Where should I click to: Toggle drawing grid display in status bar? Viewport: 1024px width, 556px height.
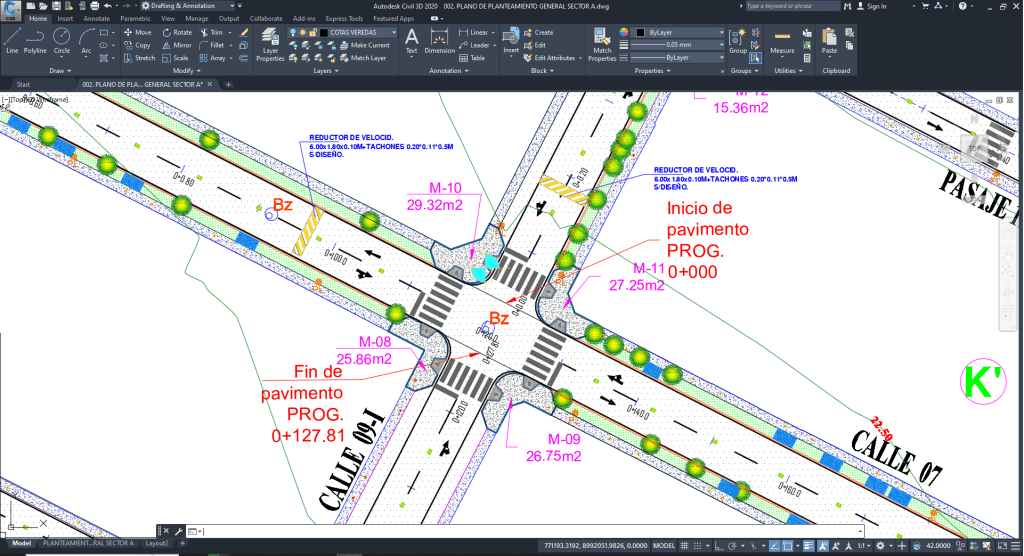[x=684, y=546]
